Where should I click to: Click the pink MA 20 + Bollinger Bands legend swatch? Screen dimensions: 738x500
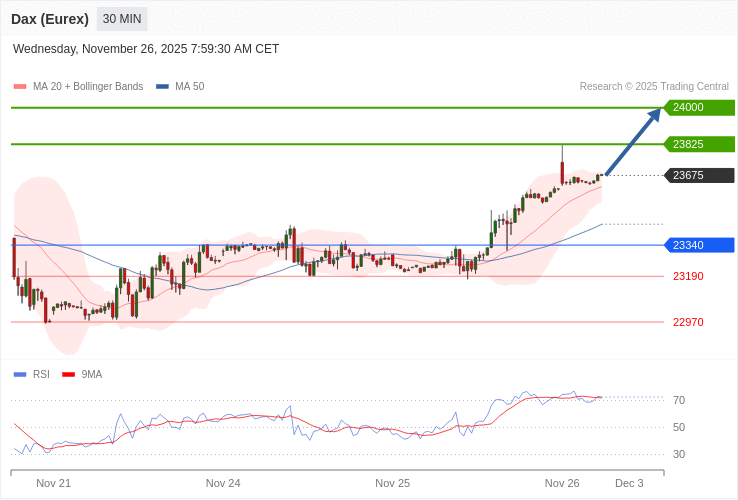pyautogui.click(x=20, y=87)
